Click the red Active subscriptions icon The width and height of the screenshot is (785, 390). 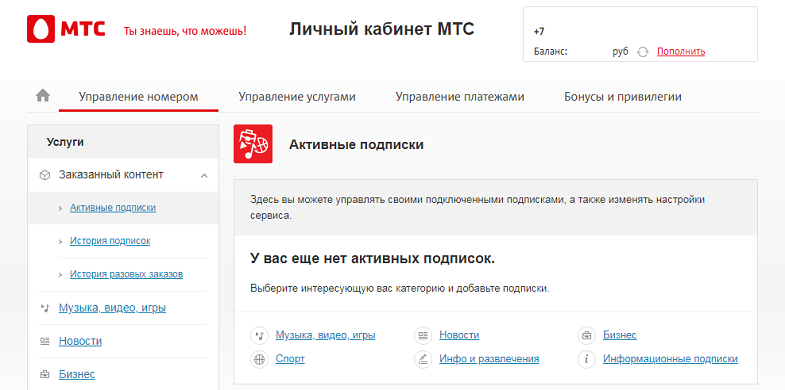253,144
